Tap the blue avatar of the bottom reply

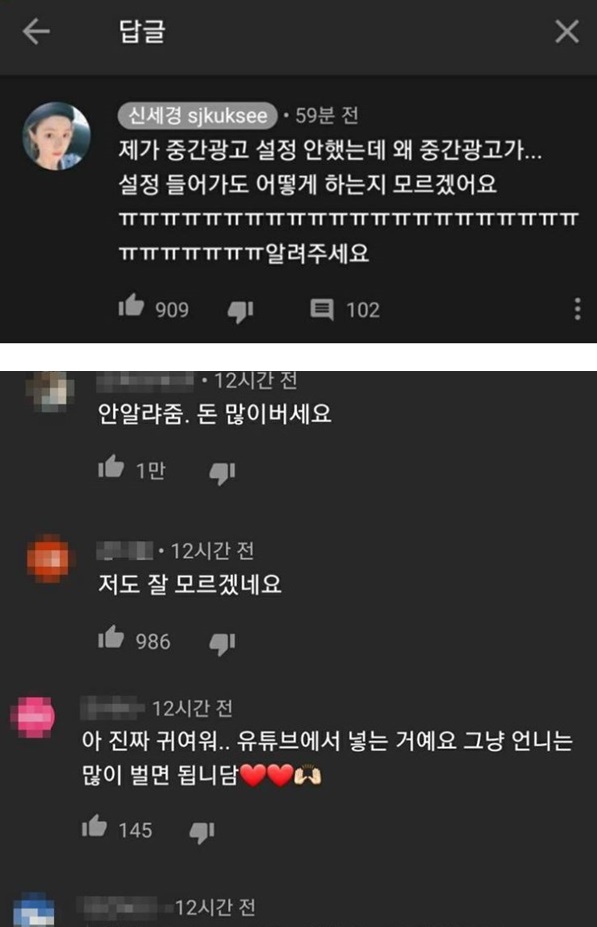tap(34, 910)
